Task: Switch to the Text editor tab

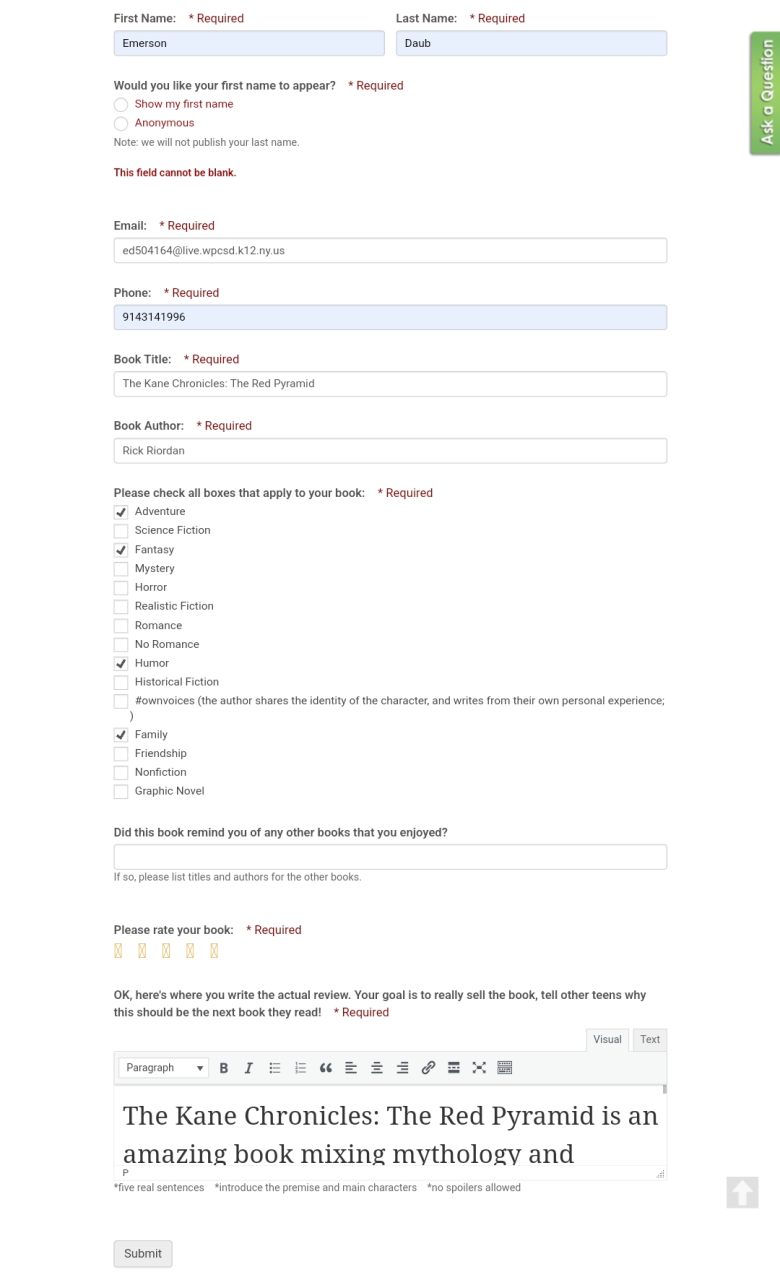Action: (x=650, y=1040)
